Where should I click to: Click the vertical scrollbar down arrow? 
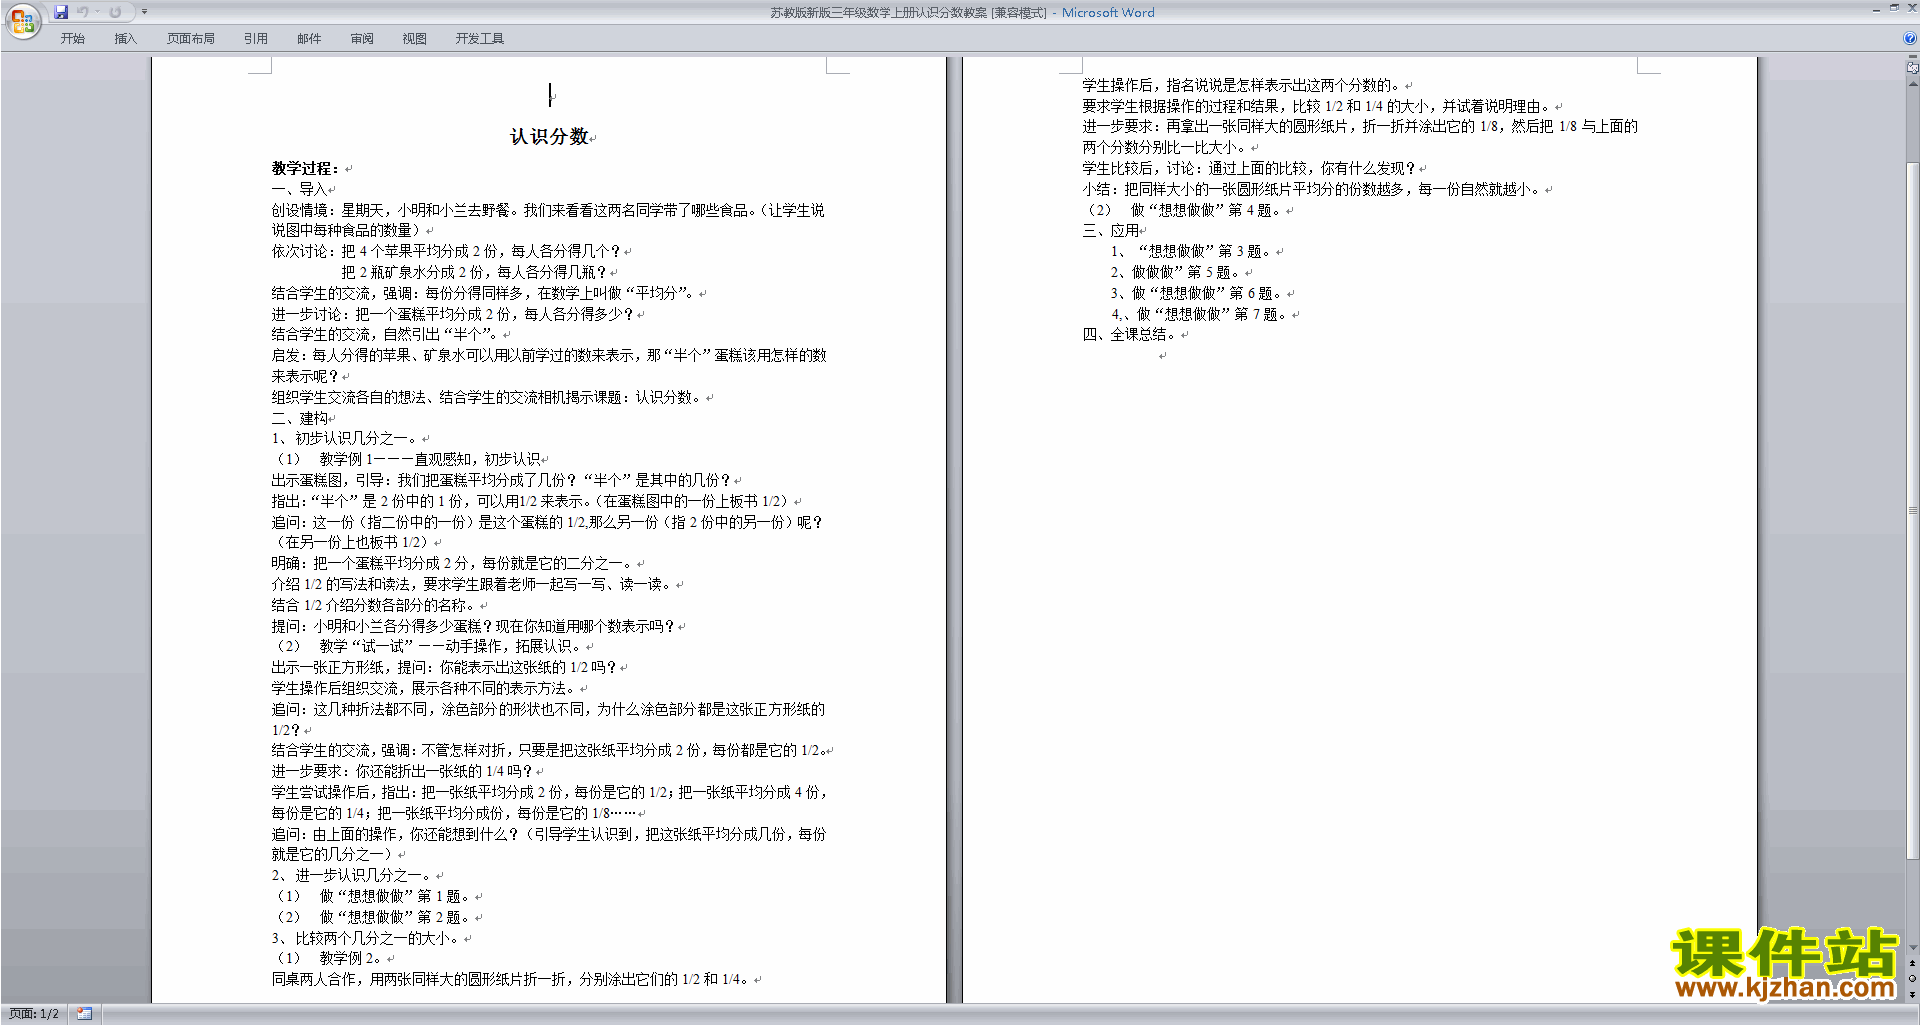(1913, 948)
